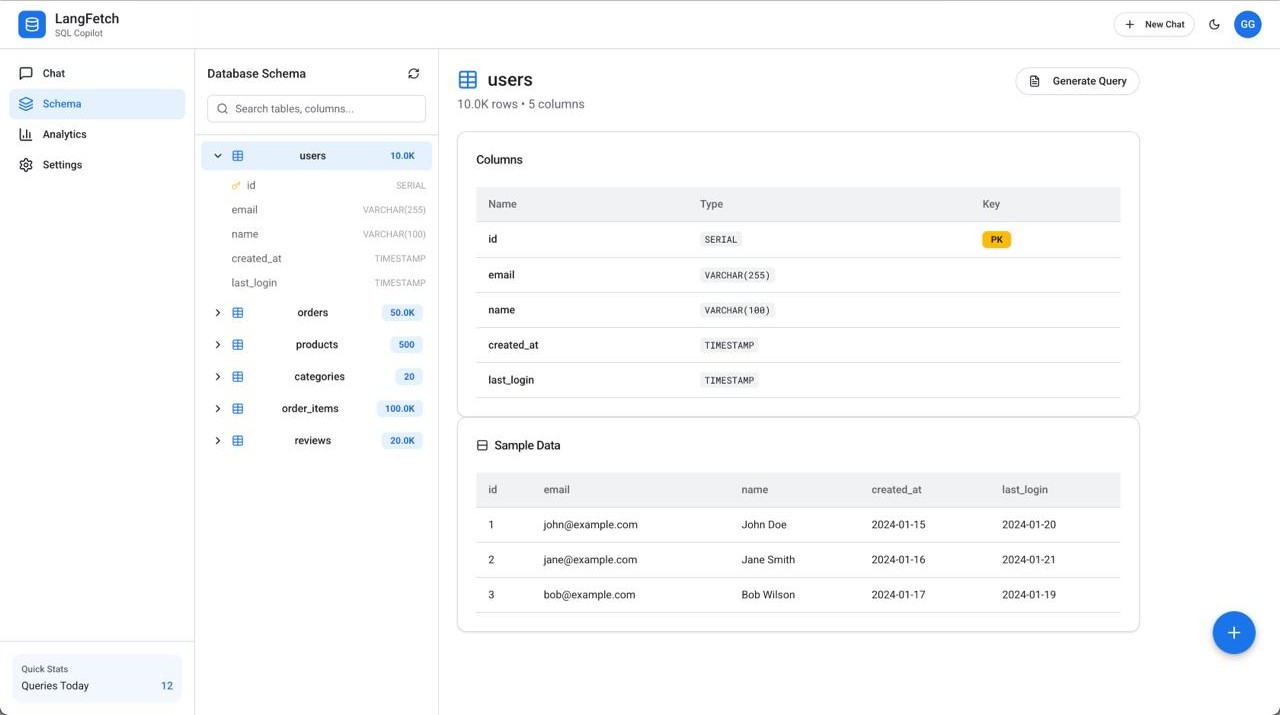The height and width of the screenshot is (715, 1280).
Task: Refresh the database schema
Action: coord(413,73)
